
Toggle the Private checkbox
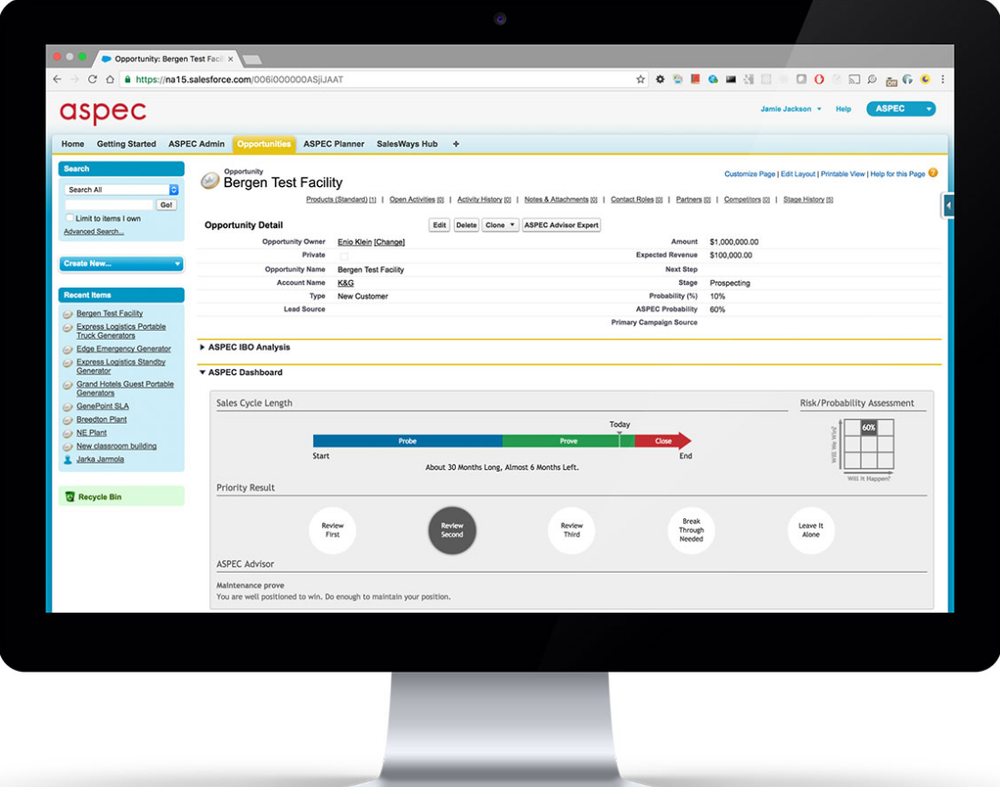click(x=344, y=256)
